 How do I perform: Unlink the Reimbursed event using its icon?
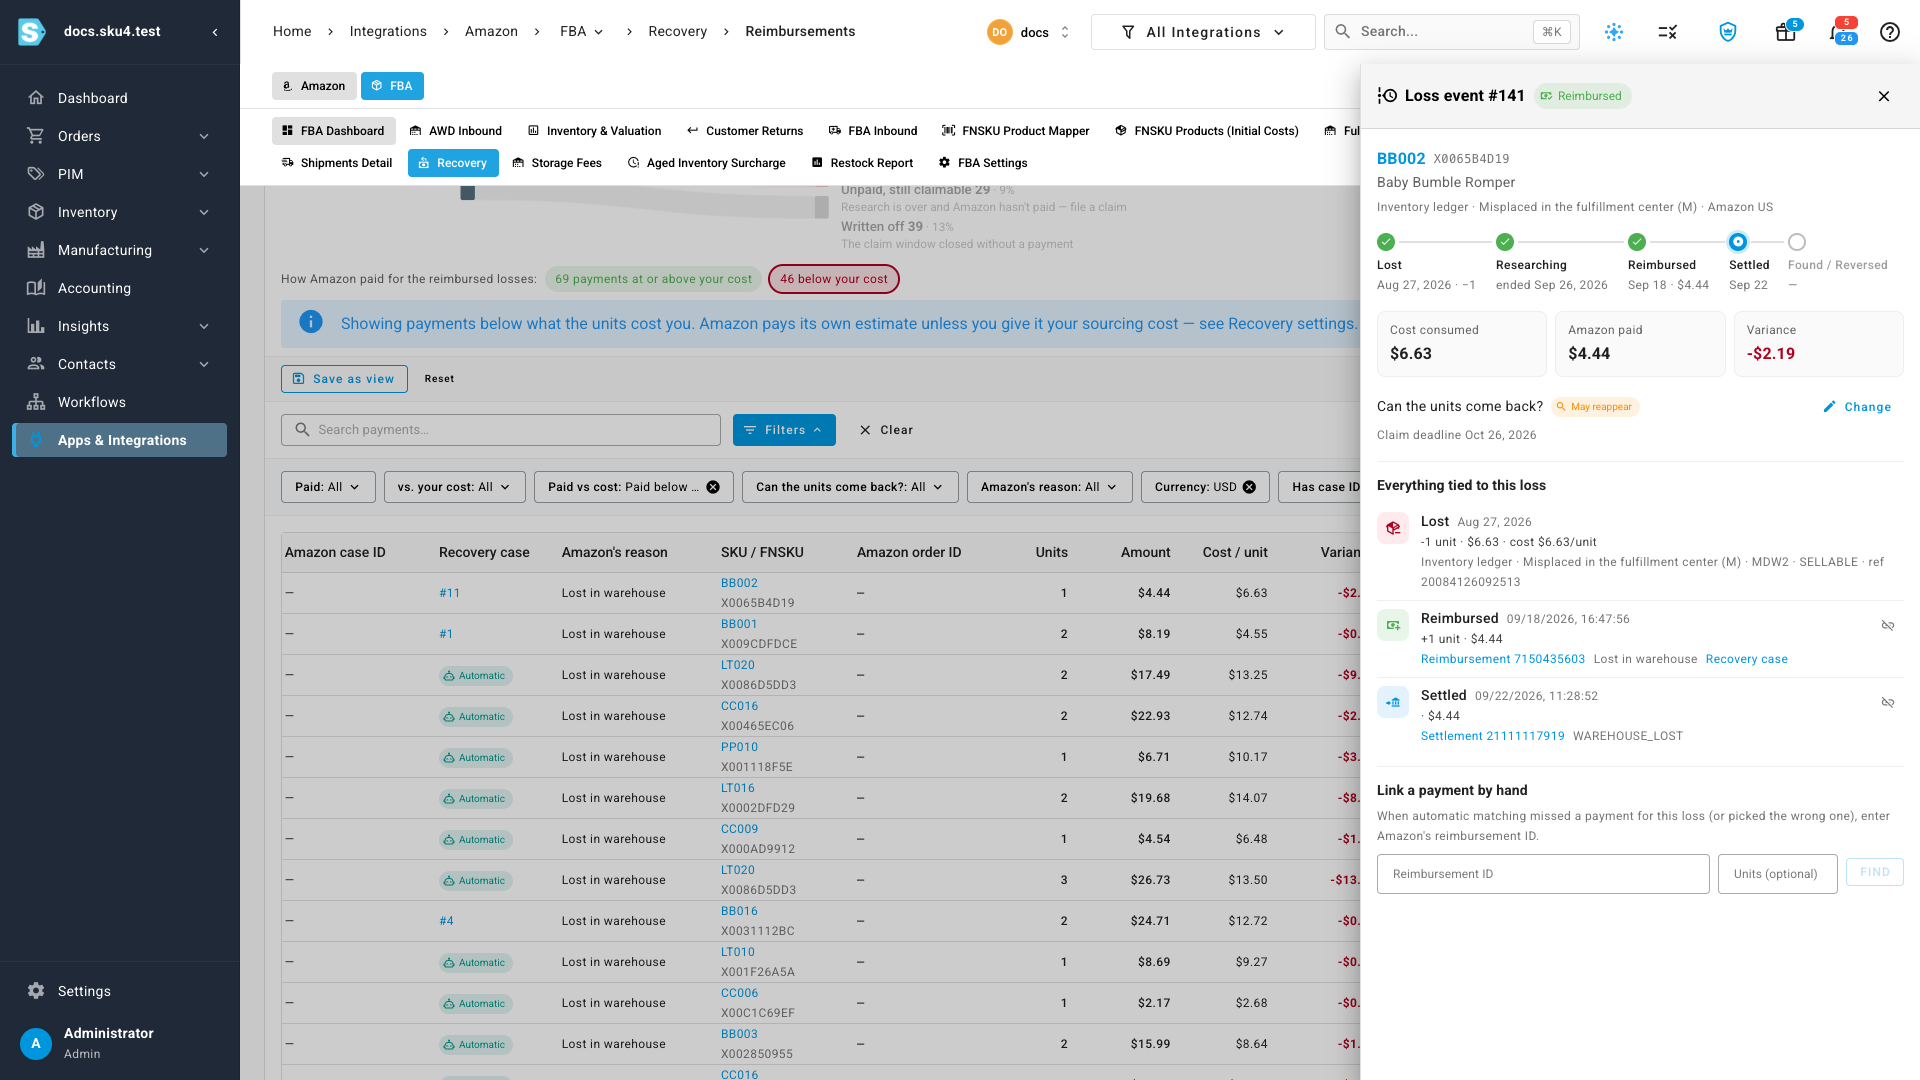(1888, 626)
